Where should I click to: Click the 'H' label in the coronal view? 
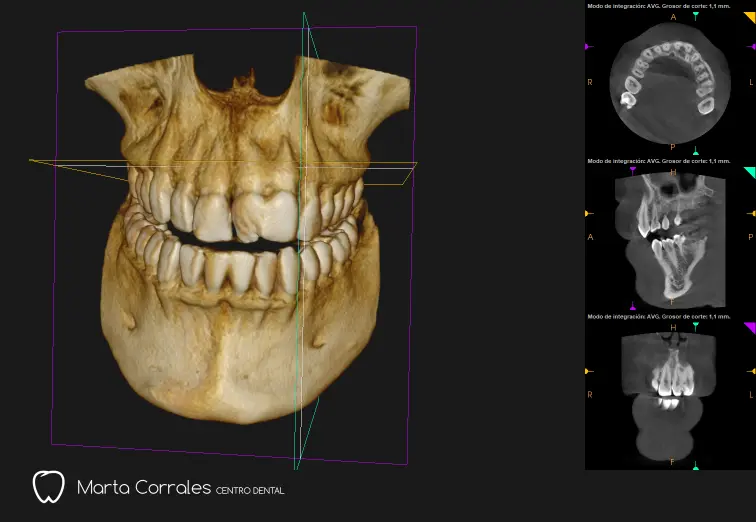pos(674,328)
